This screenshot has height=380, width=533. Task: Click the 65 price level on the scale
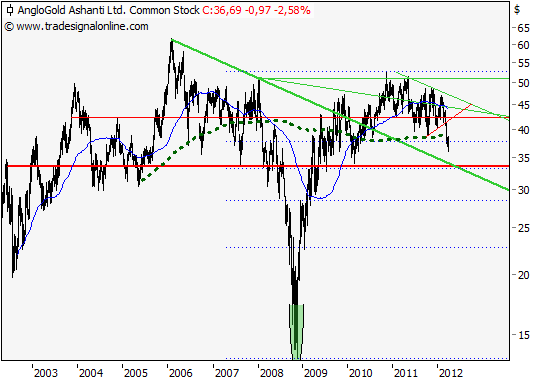click(523, 28)
